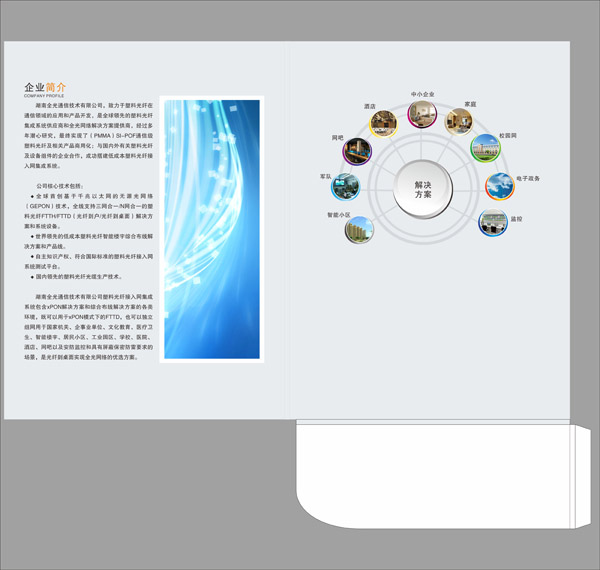600x570 pixels.
Task: Click the 校园网 label
Action: [508, 135]
